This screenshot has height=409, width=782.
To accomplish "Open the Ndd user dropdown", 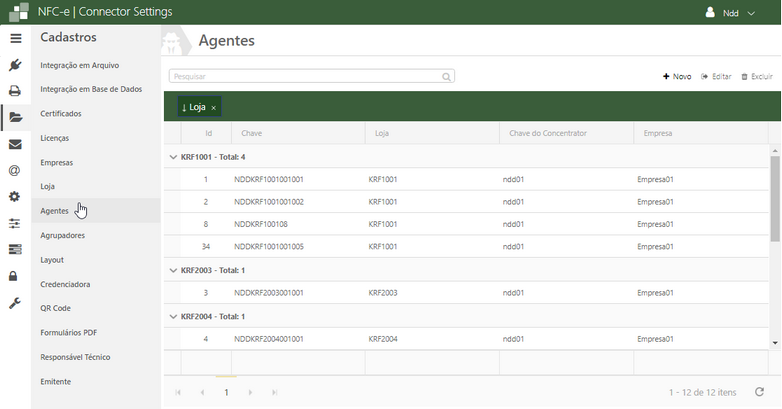I will click(731, 13).
